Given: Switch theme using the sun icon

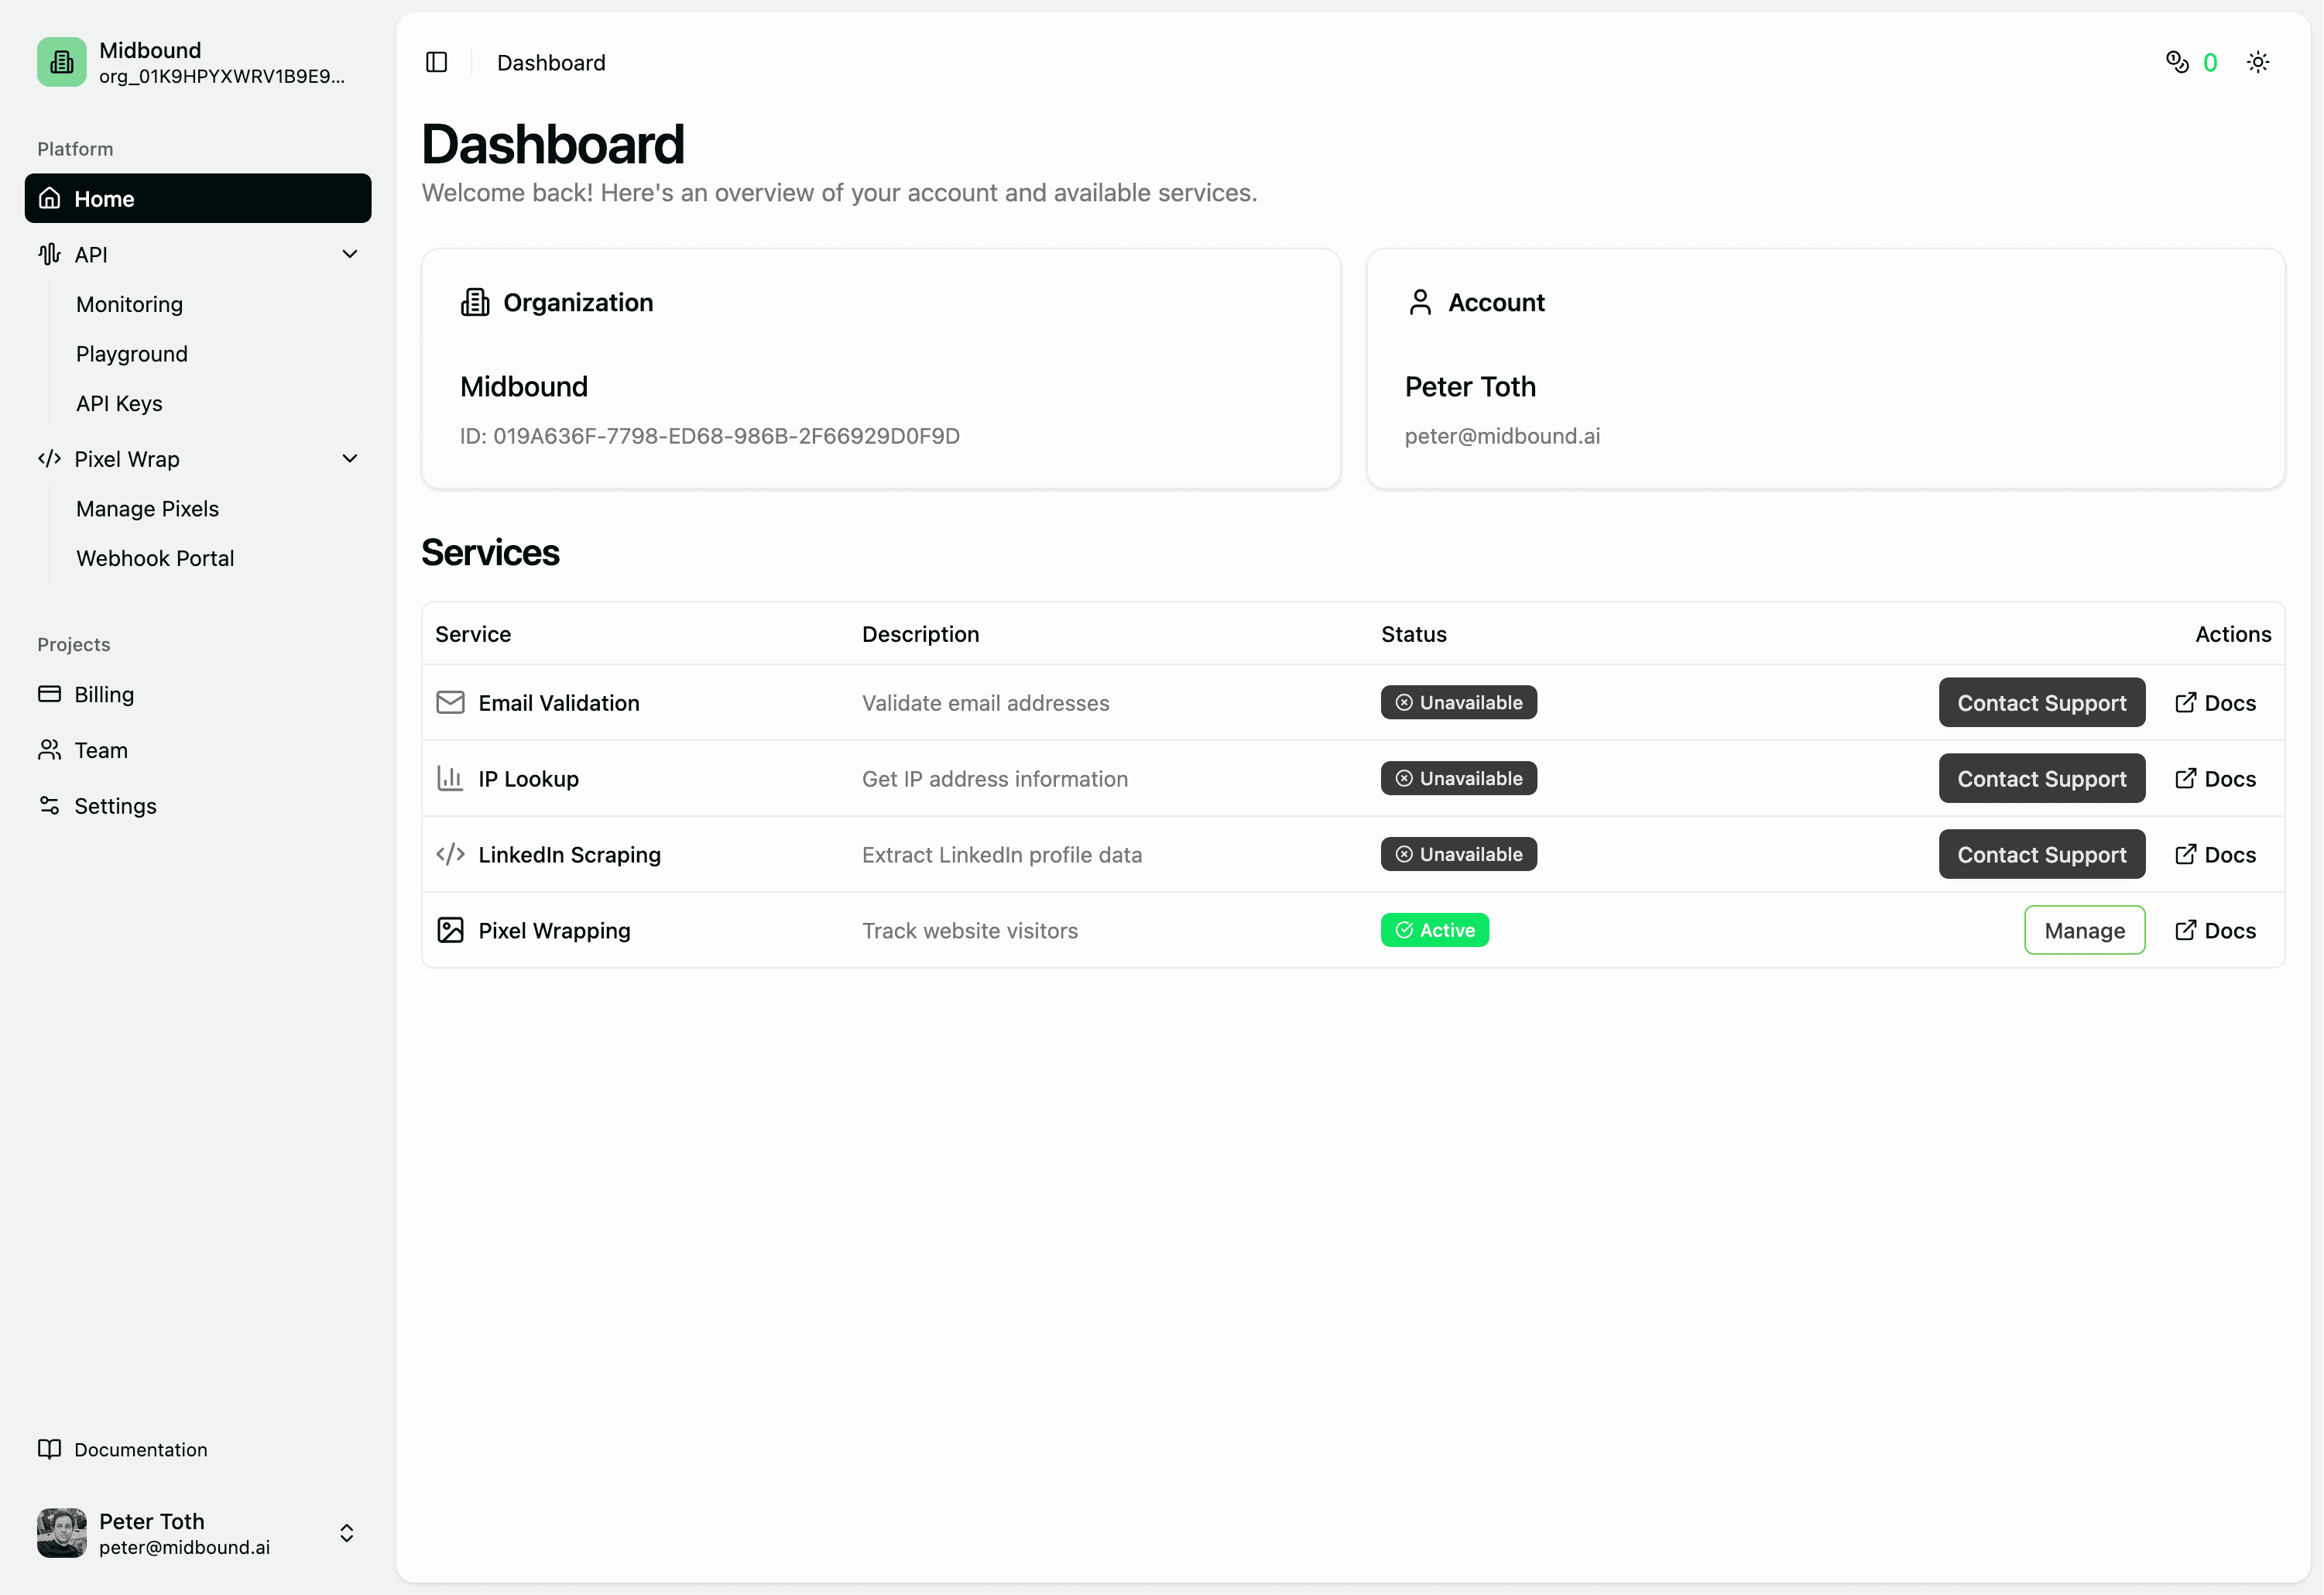Looking at the screenshot, I should click(x=2257, y=61).
